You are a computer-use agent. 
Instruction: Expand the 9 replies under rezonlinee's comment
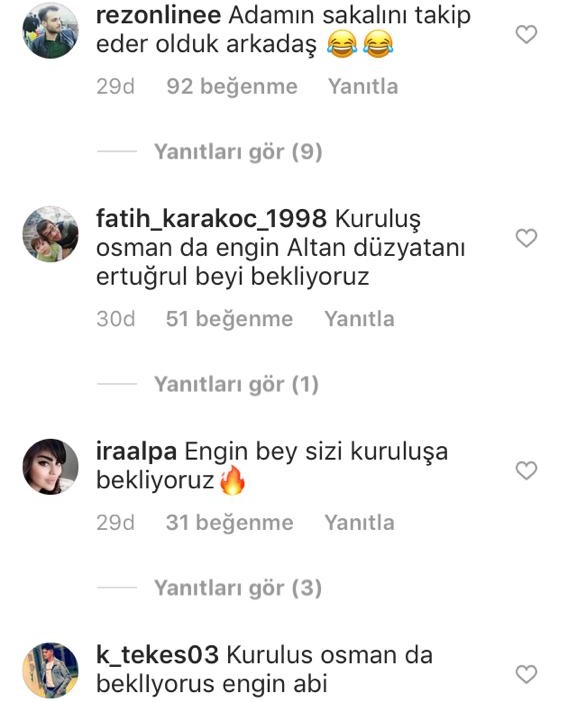point(238,152)
